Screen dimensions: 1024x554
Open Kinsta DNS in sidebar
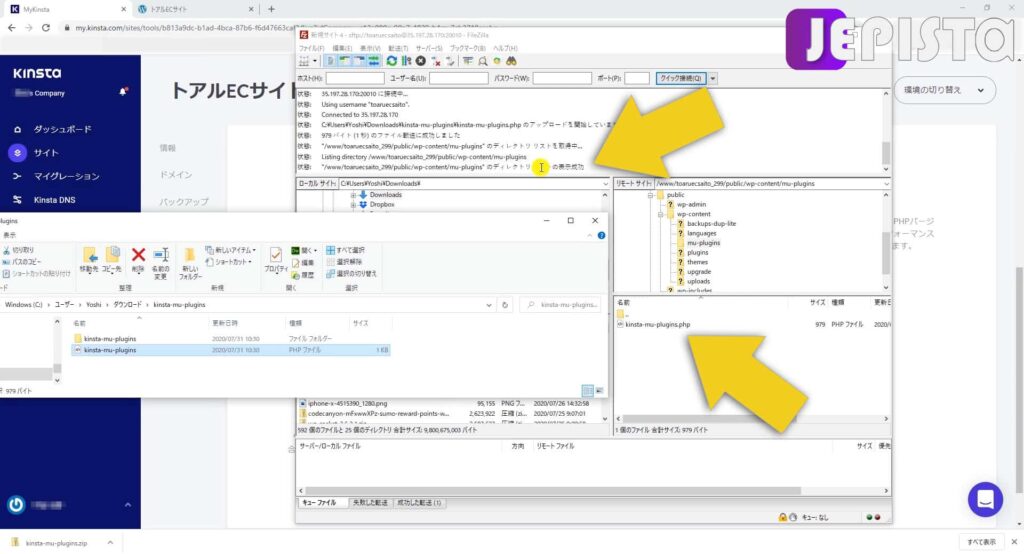(54, 200)
